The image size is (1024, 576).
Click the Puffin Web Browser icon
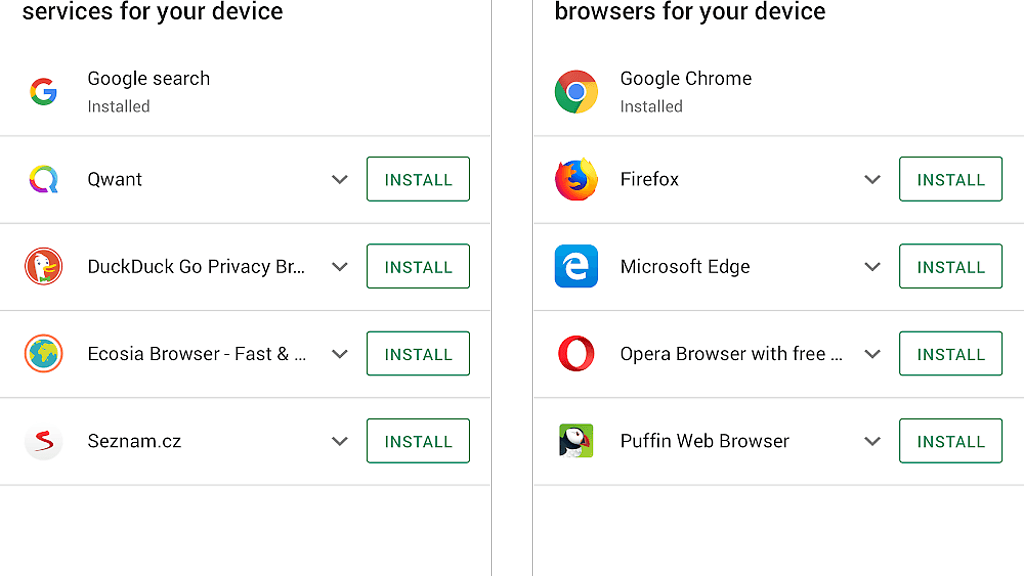576,441
